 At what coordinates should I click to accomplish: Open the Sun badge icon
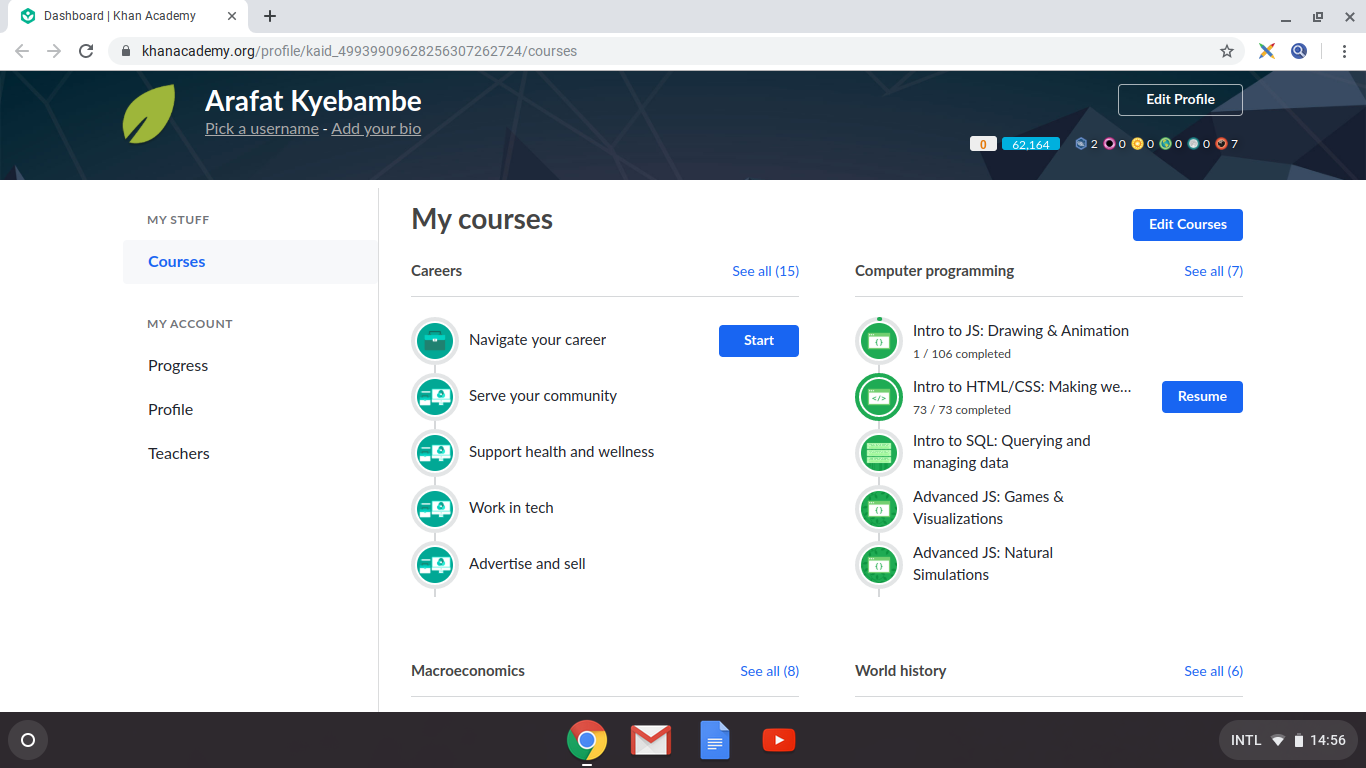(x=1137, y=144)
